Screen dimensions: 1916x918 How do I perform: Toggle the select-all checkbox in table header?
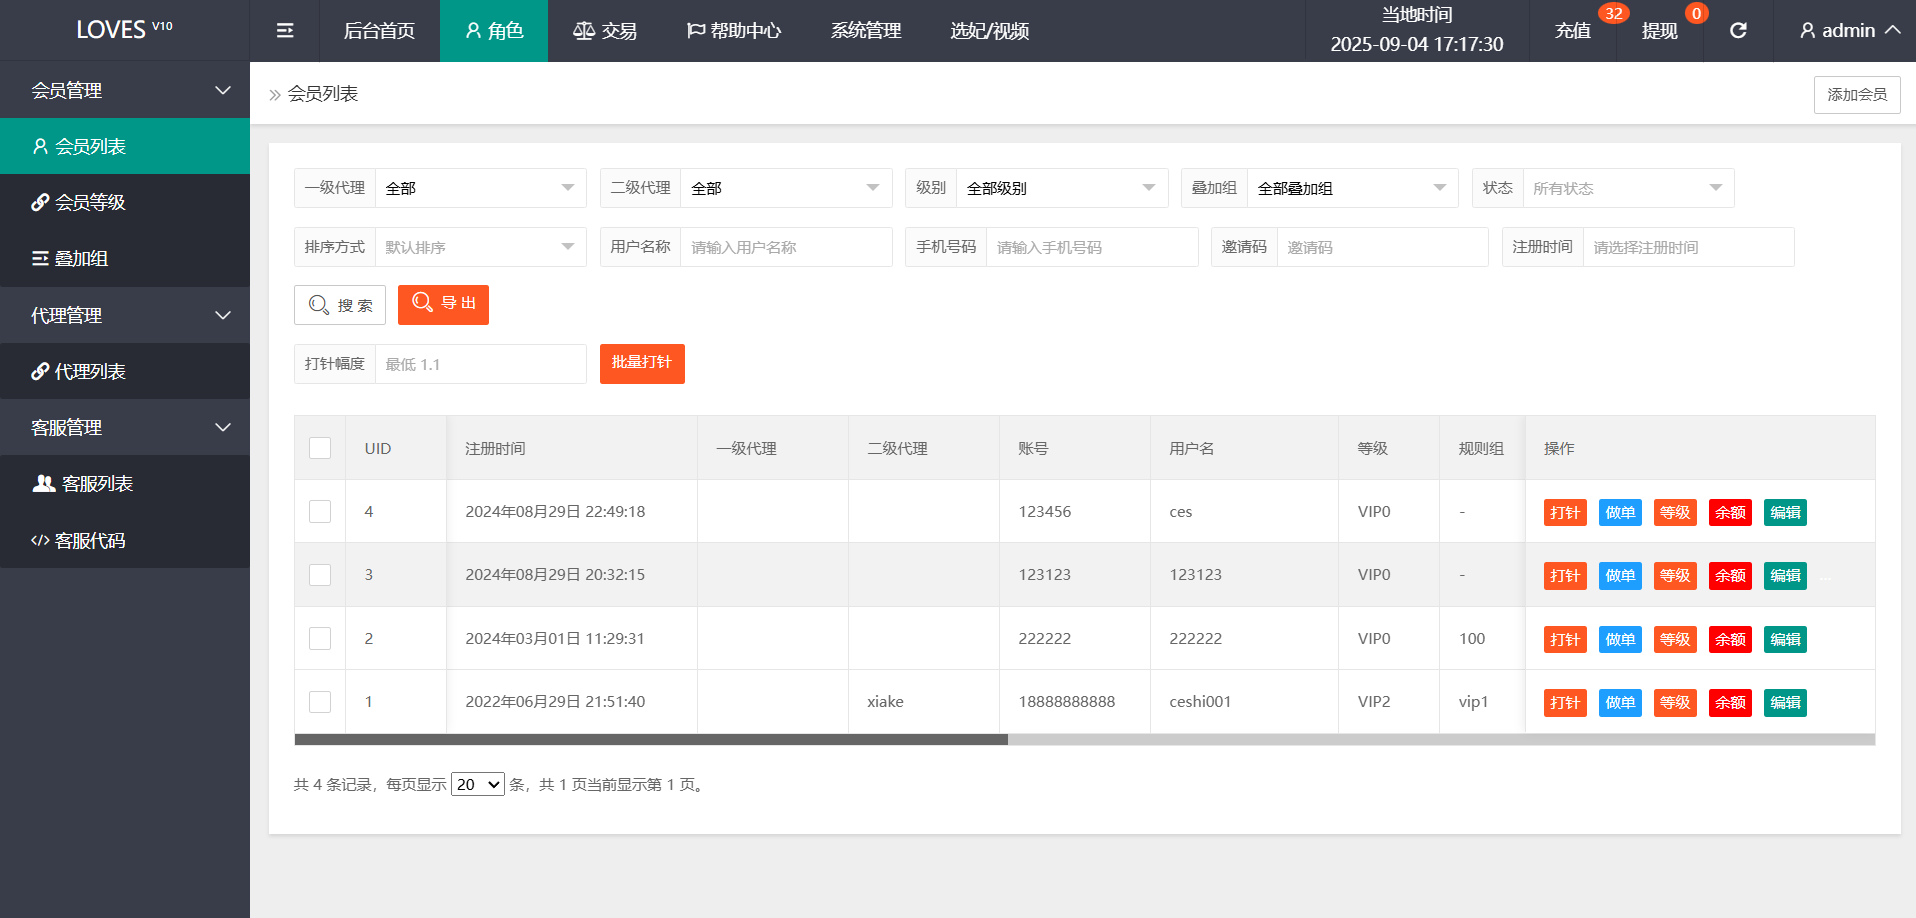coord(320,448)
